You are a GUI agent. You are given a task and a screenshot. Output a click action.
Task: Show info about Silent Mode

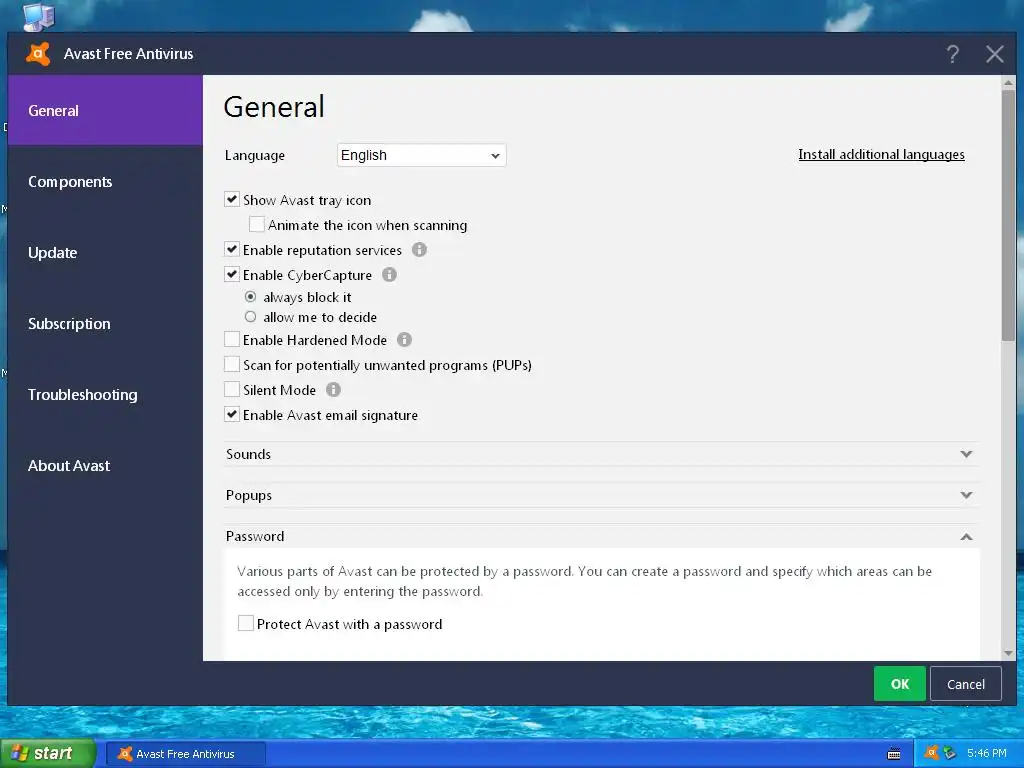pos(333,390)
